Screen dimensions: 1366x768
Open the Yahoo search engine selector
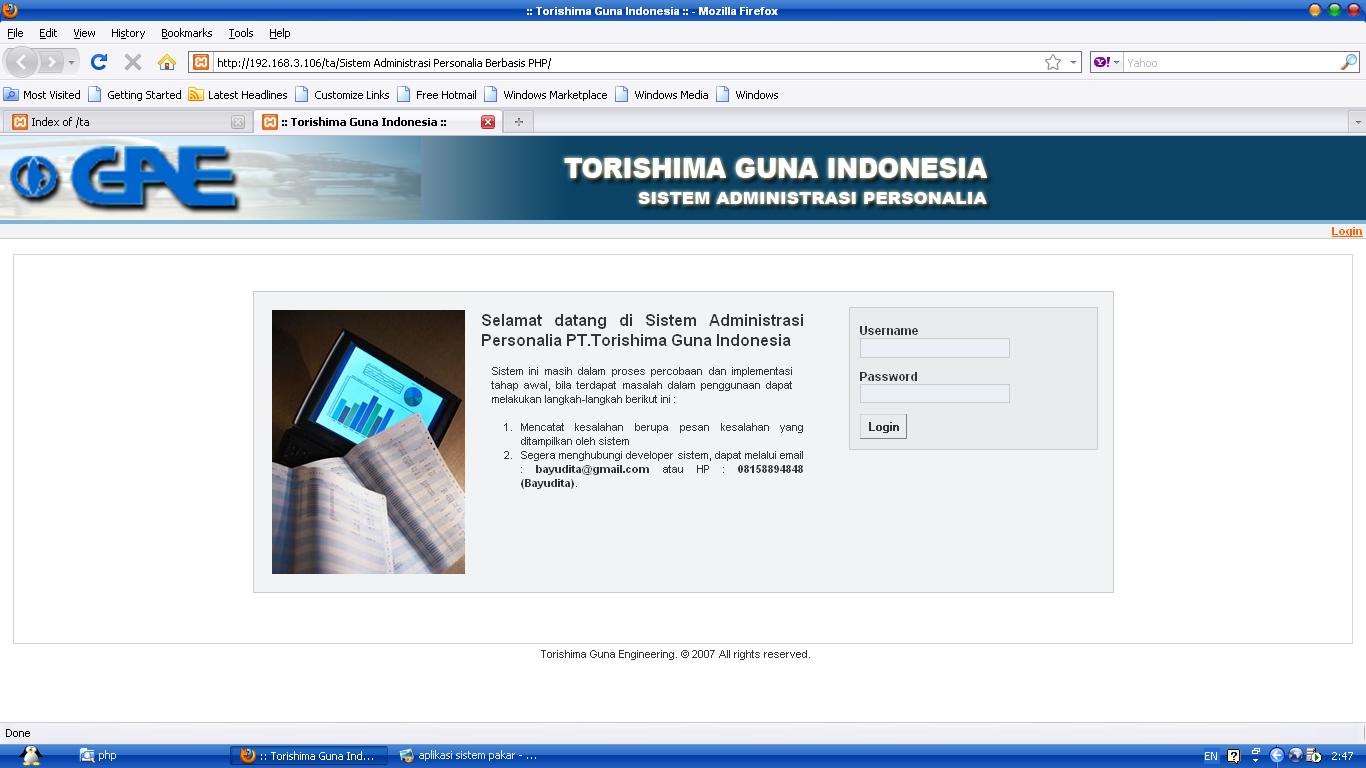point(1107,62)
